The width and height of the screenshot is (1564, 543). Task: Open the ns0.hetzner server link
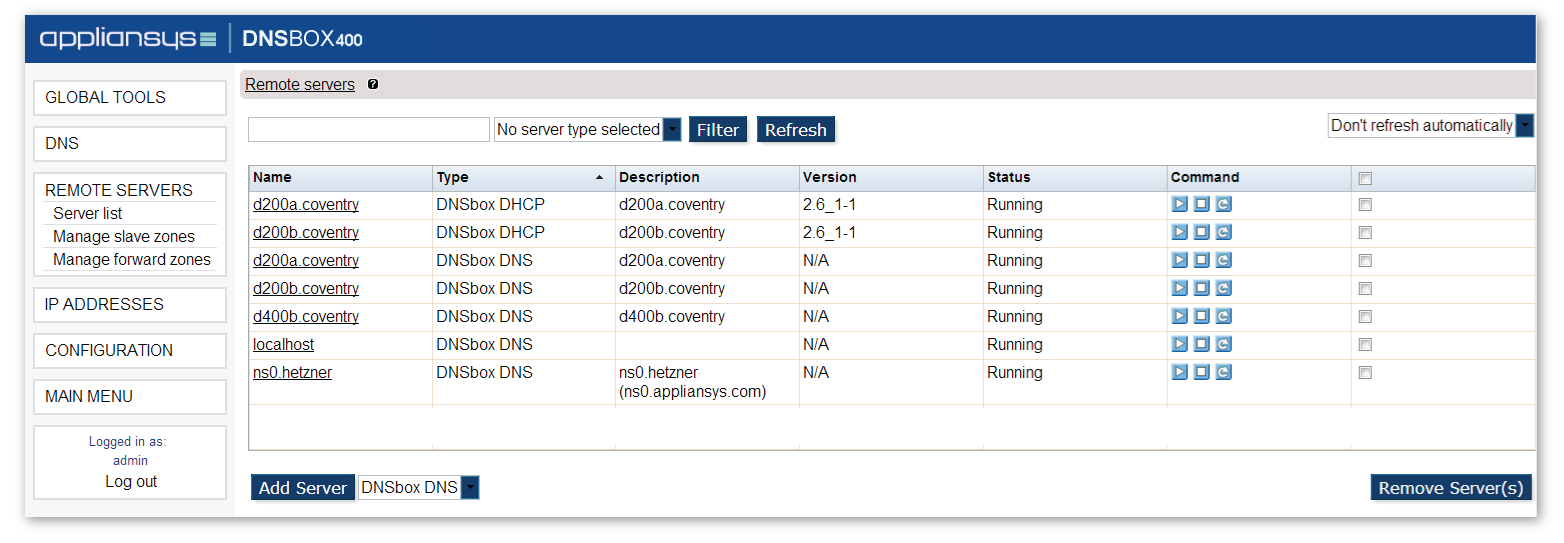click(x=292, y=372)
